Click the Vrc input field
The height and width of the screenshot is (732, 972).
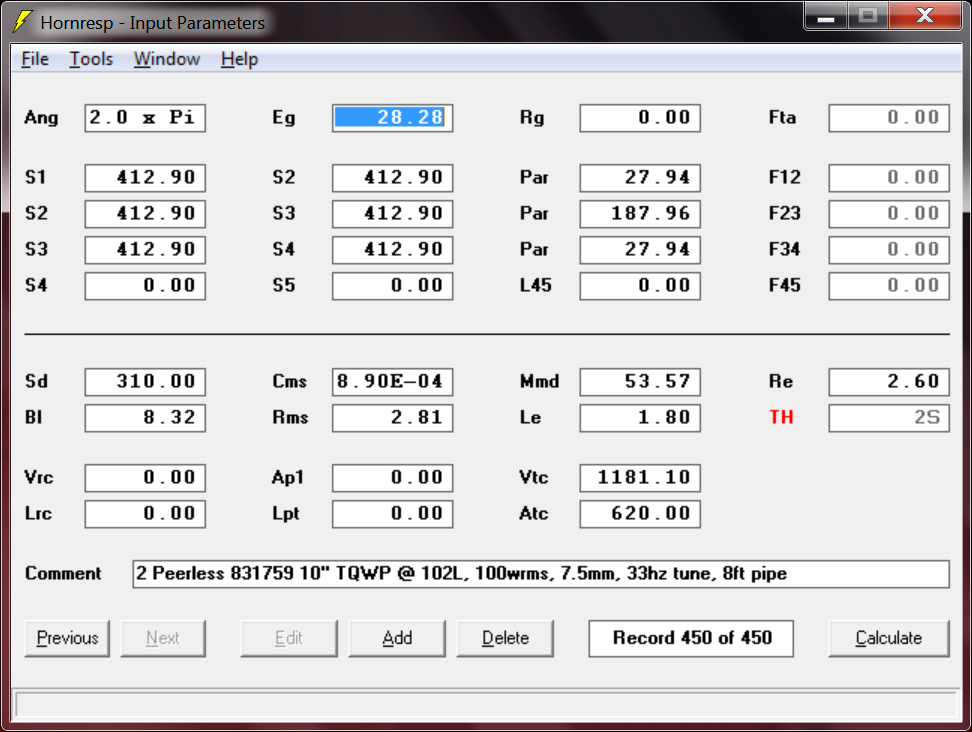click(145, 478)
